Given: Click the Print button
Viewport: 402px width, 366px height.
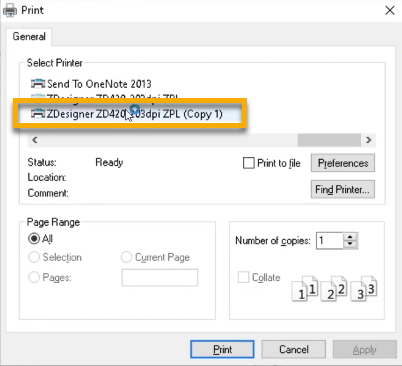Looking at the screenshot, I should click(222, 349).
